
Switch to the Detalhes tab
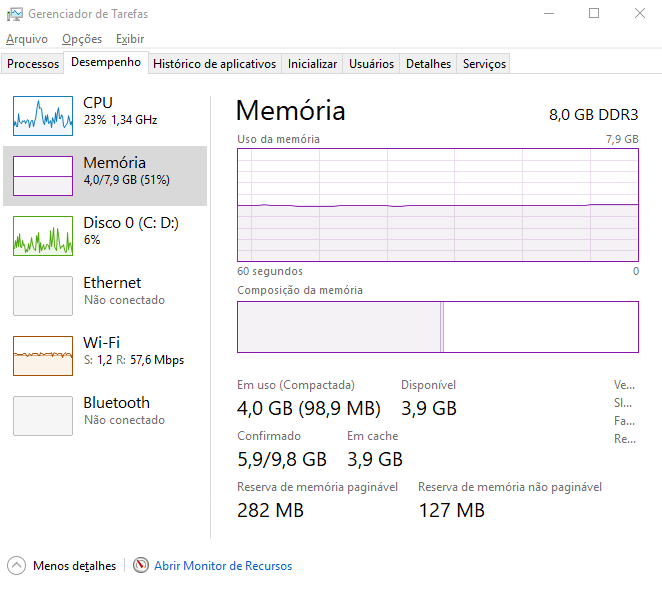tap(428, 64)
